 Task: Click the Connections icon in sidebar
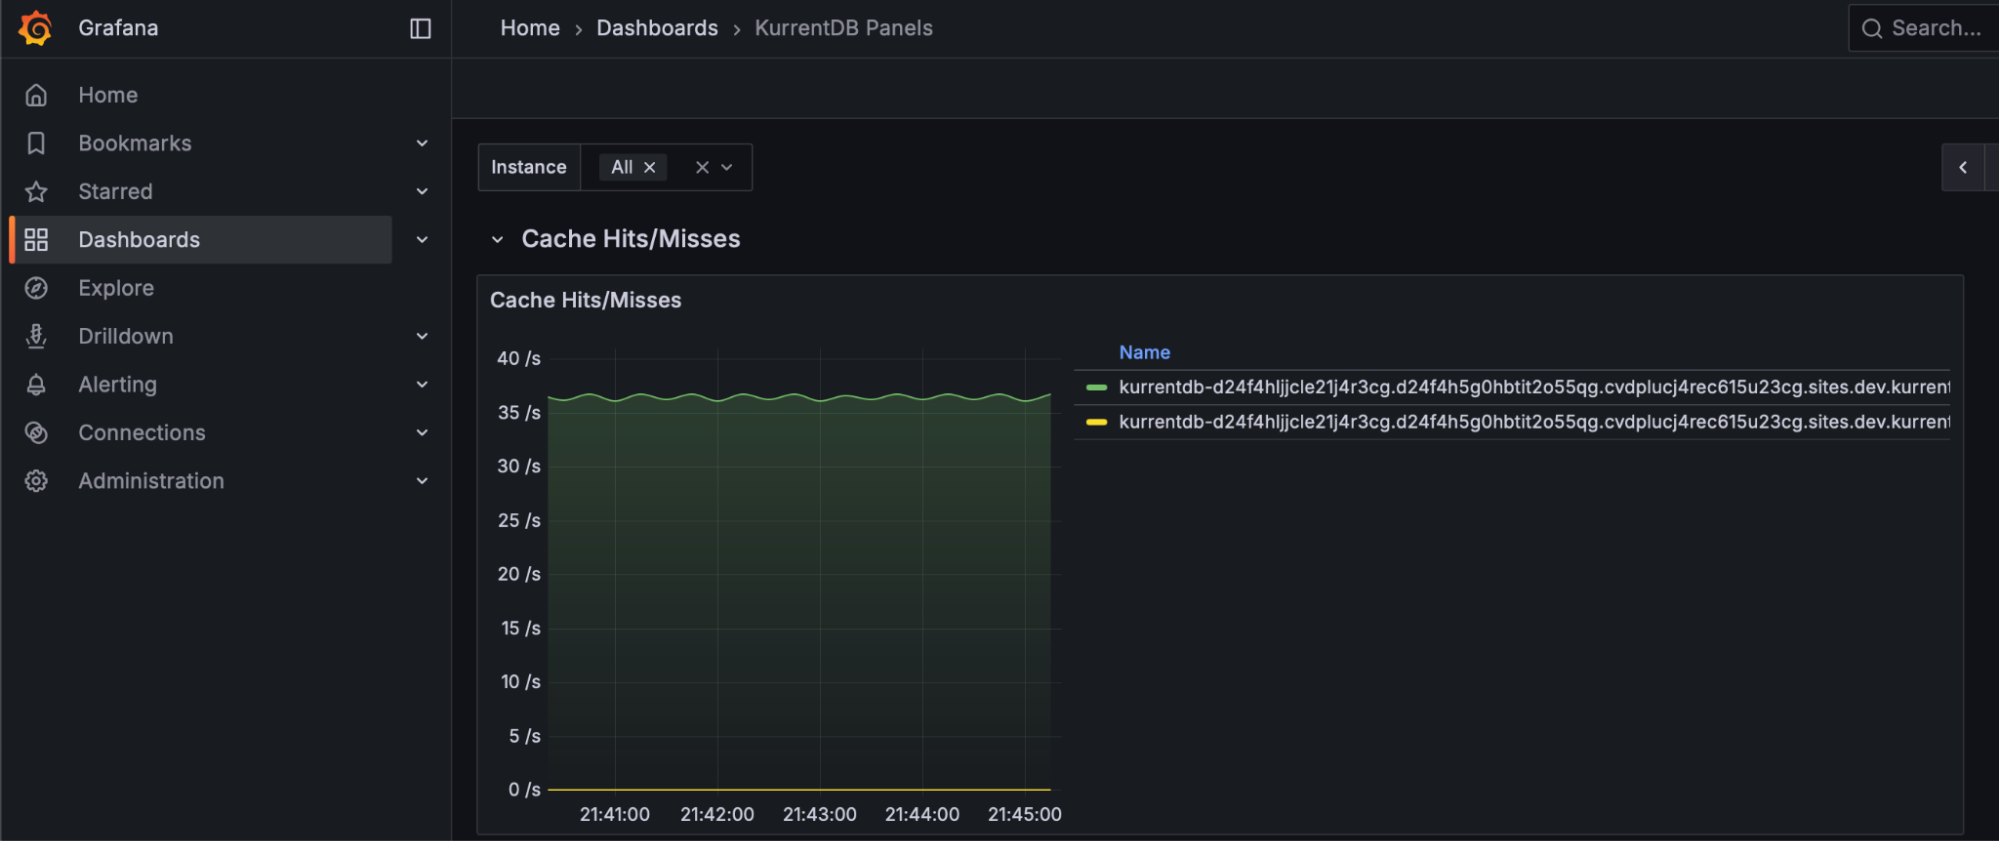(36, 433)
